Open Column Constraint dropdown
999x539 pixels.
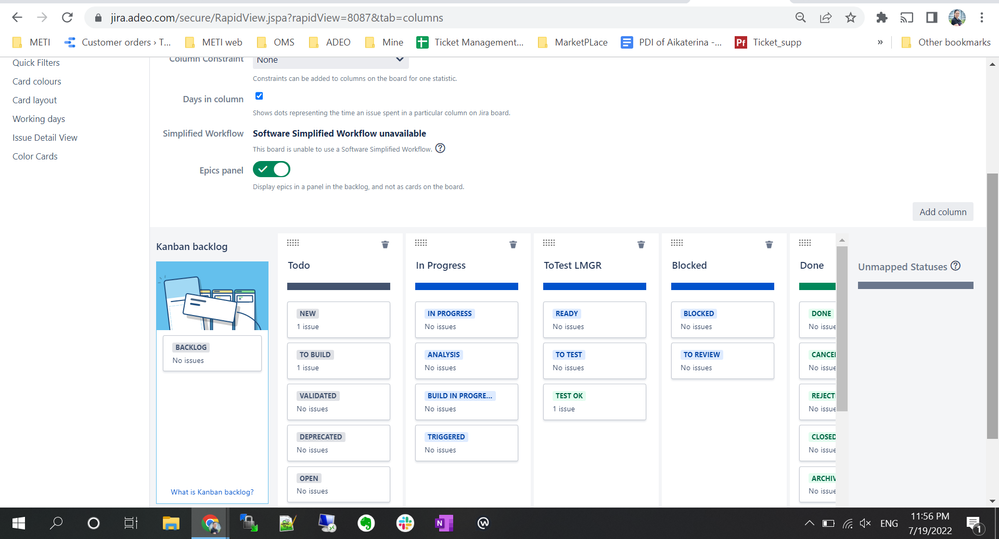pyautogui.click(x=331, y=60)
